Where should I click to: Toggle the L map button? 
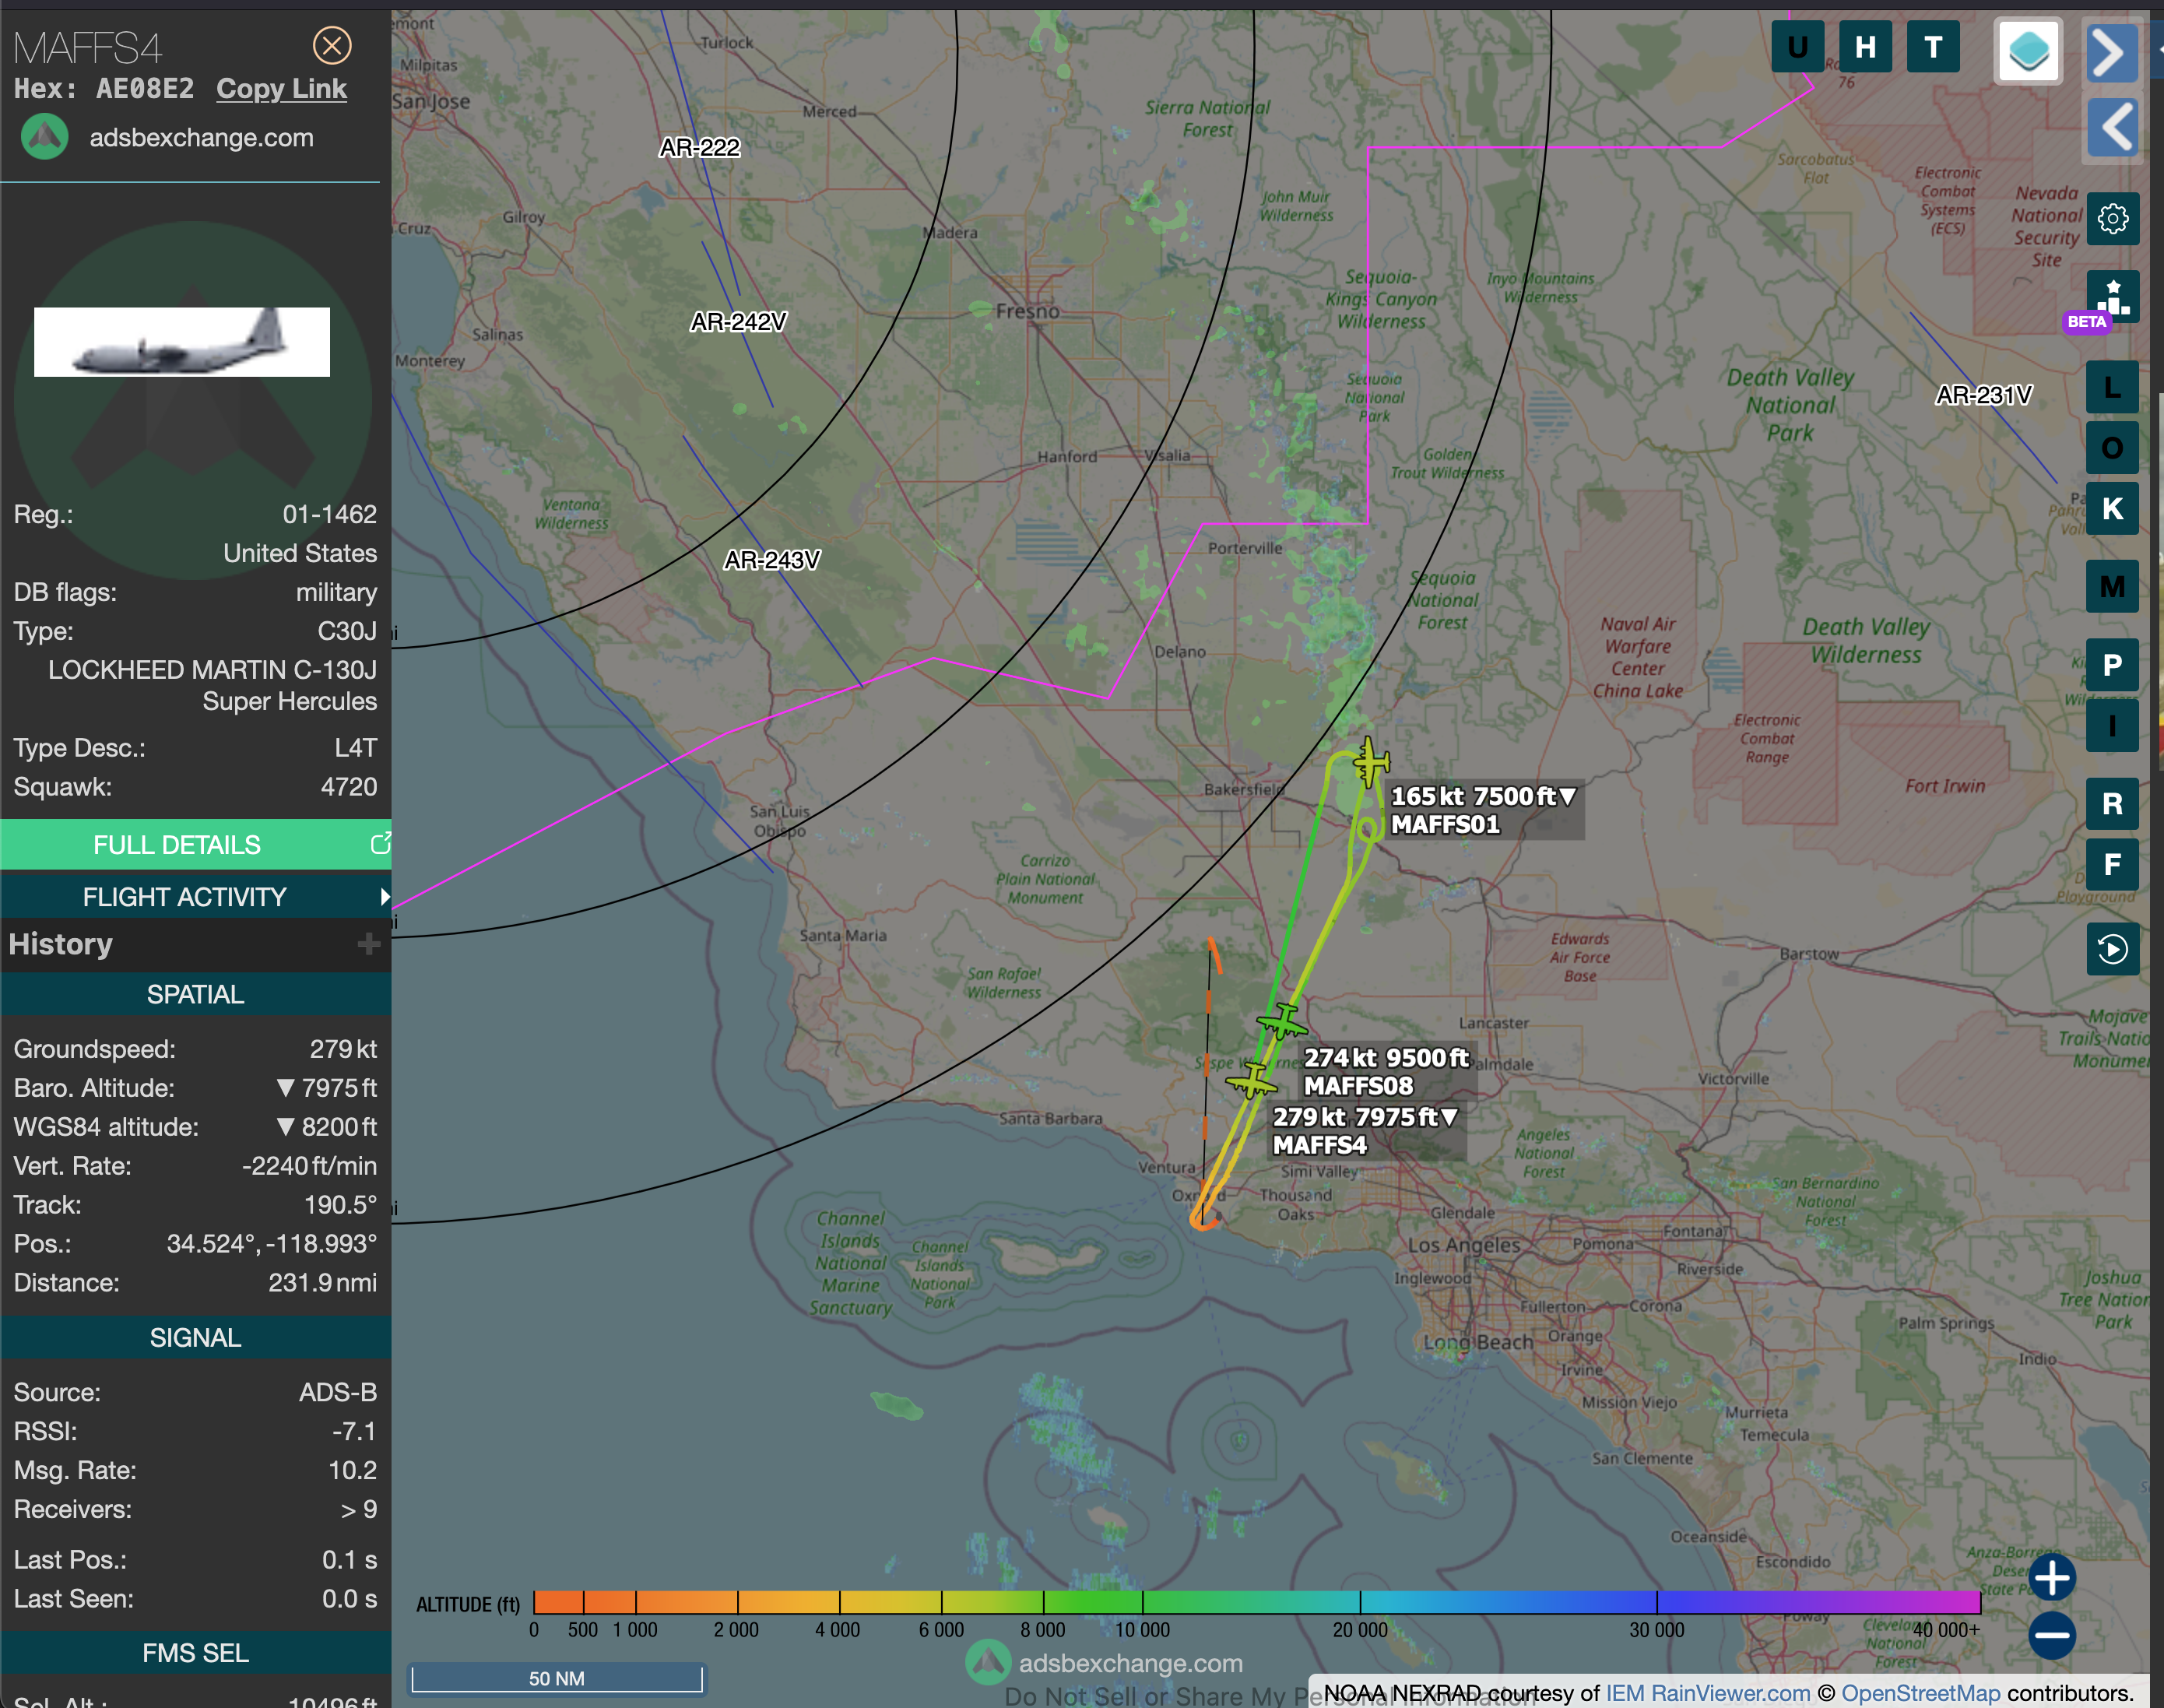[x=2113, y=387]
